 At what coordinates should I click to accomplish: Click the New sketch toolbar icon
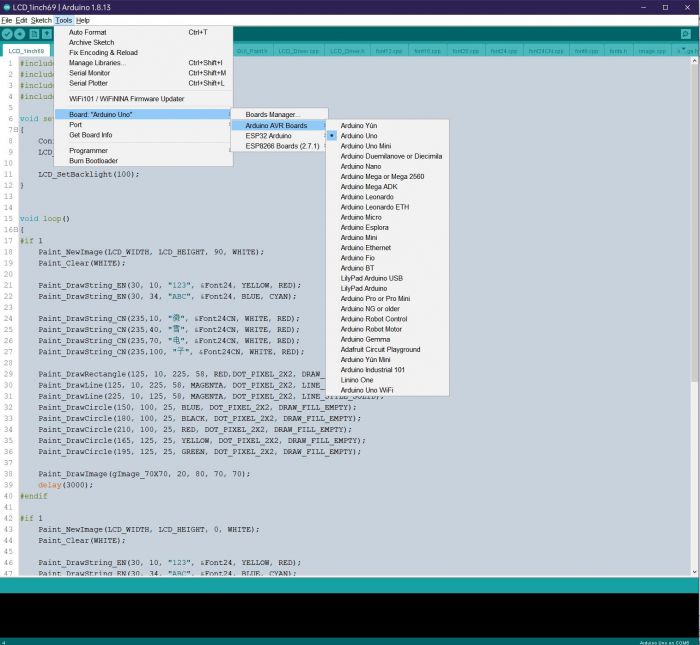point(34,34)
